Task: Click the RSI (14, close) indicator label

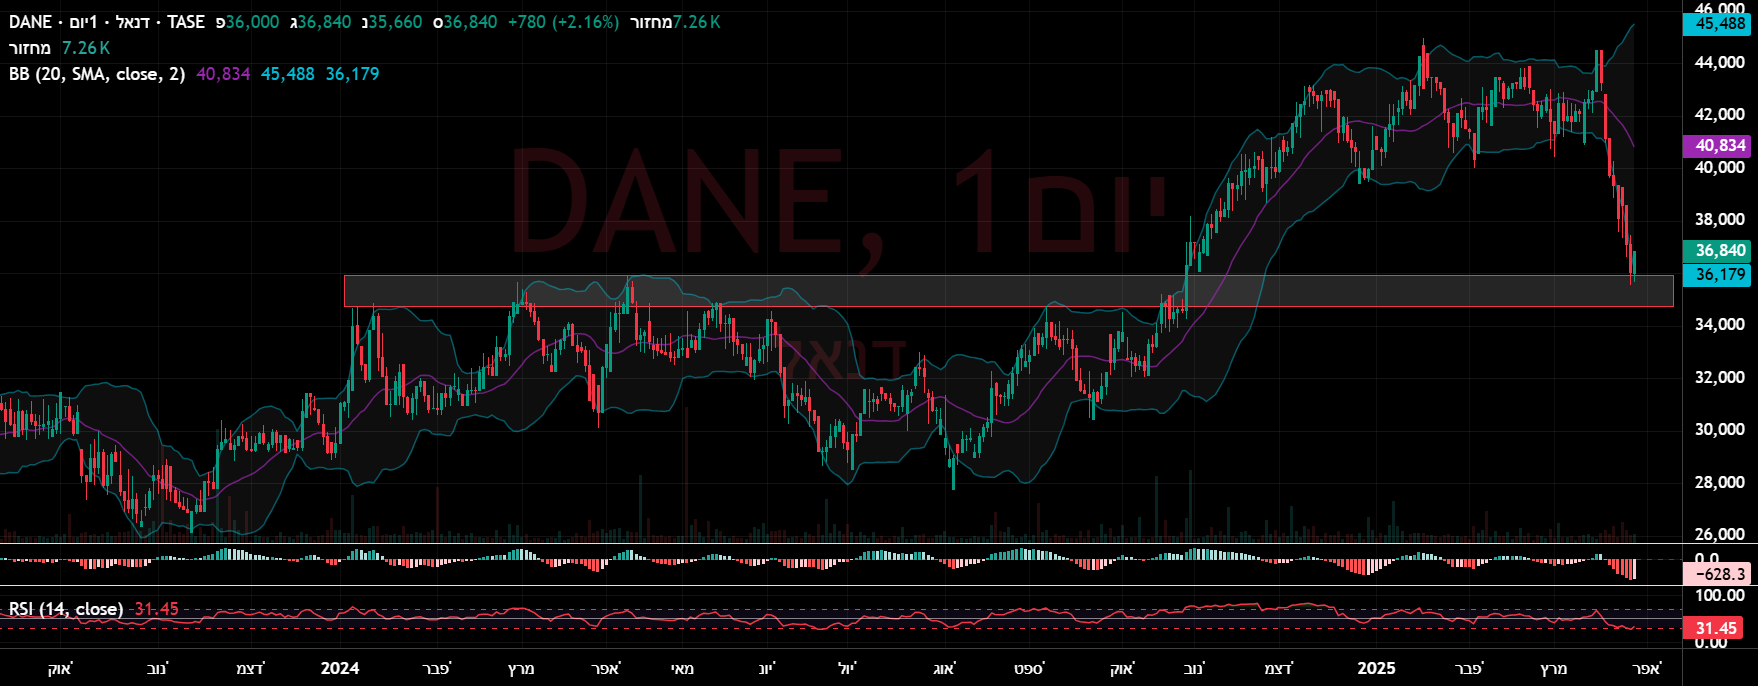Action: point(66,609)
